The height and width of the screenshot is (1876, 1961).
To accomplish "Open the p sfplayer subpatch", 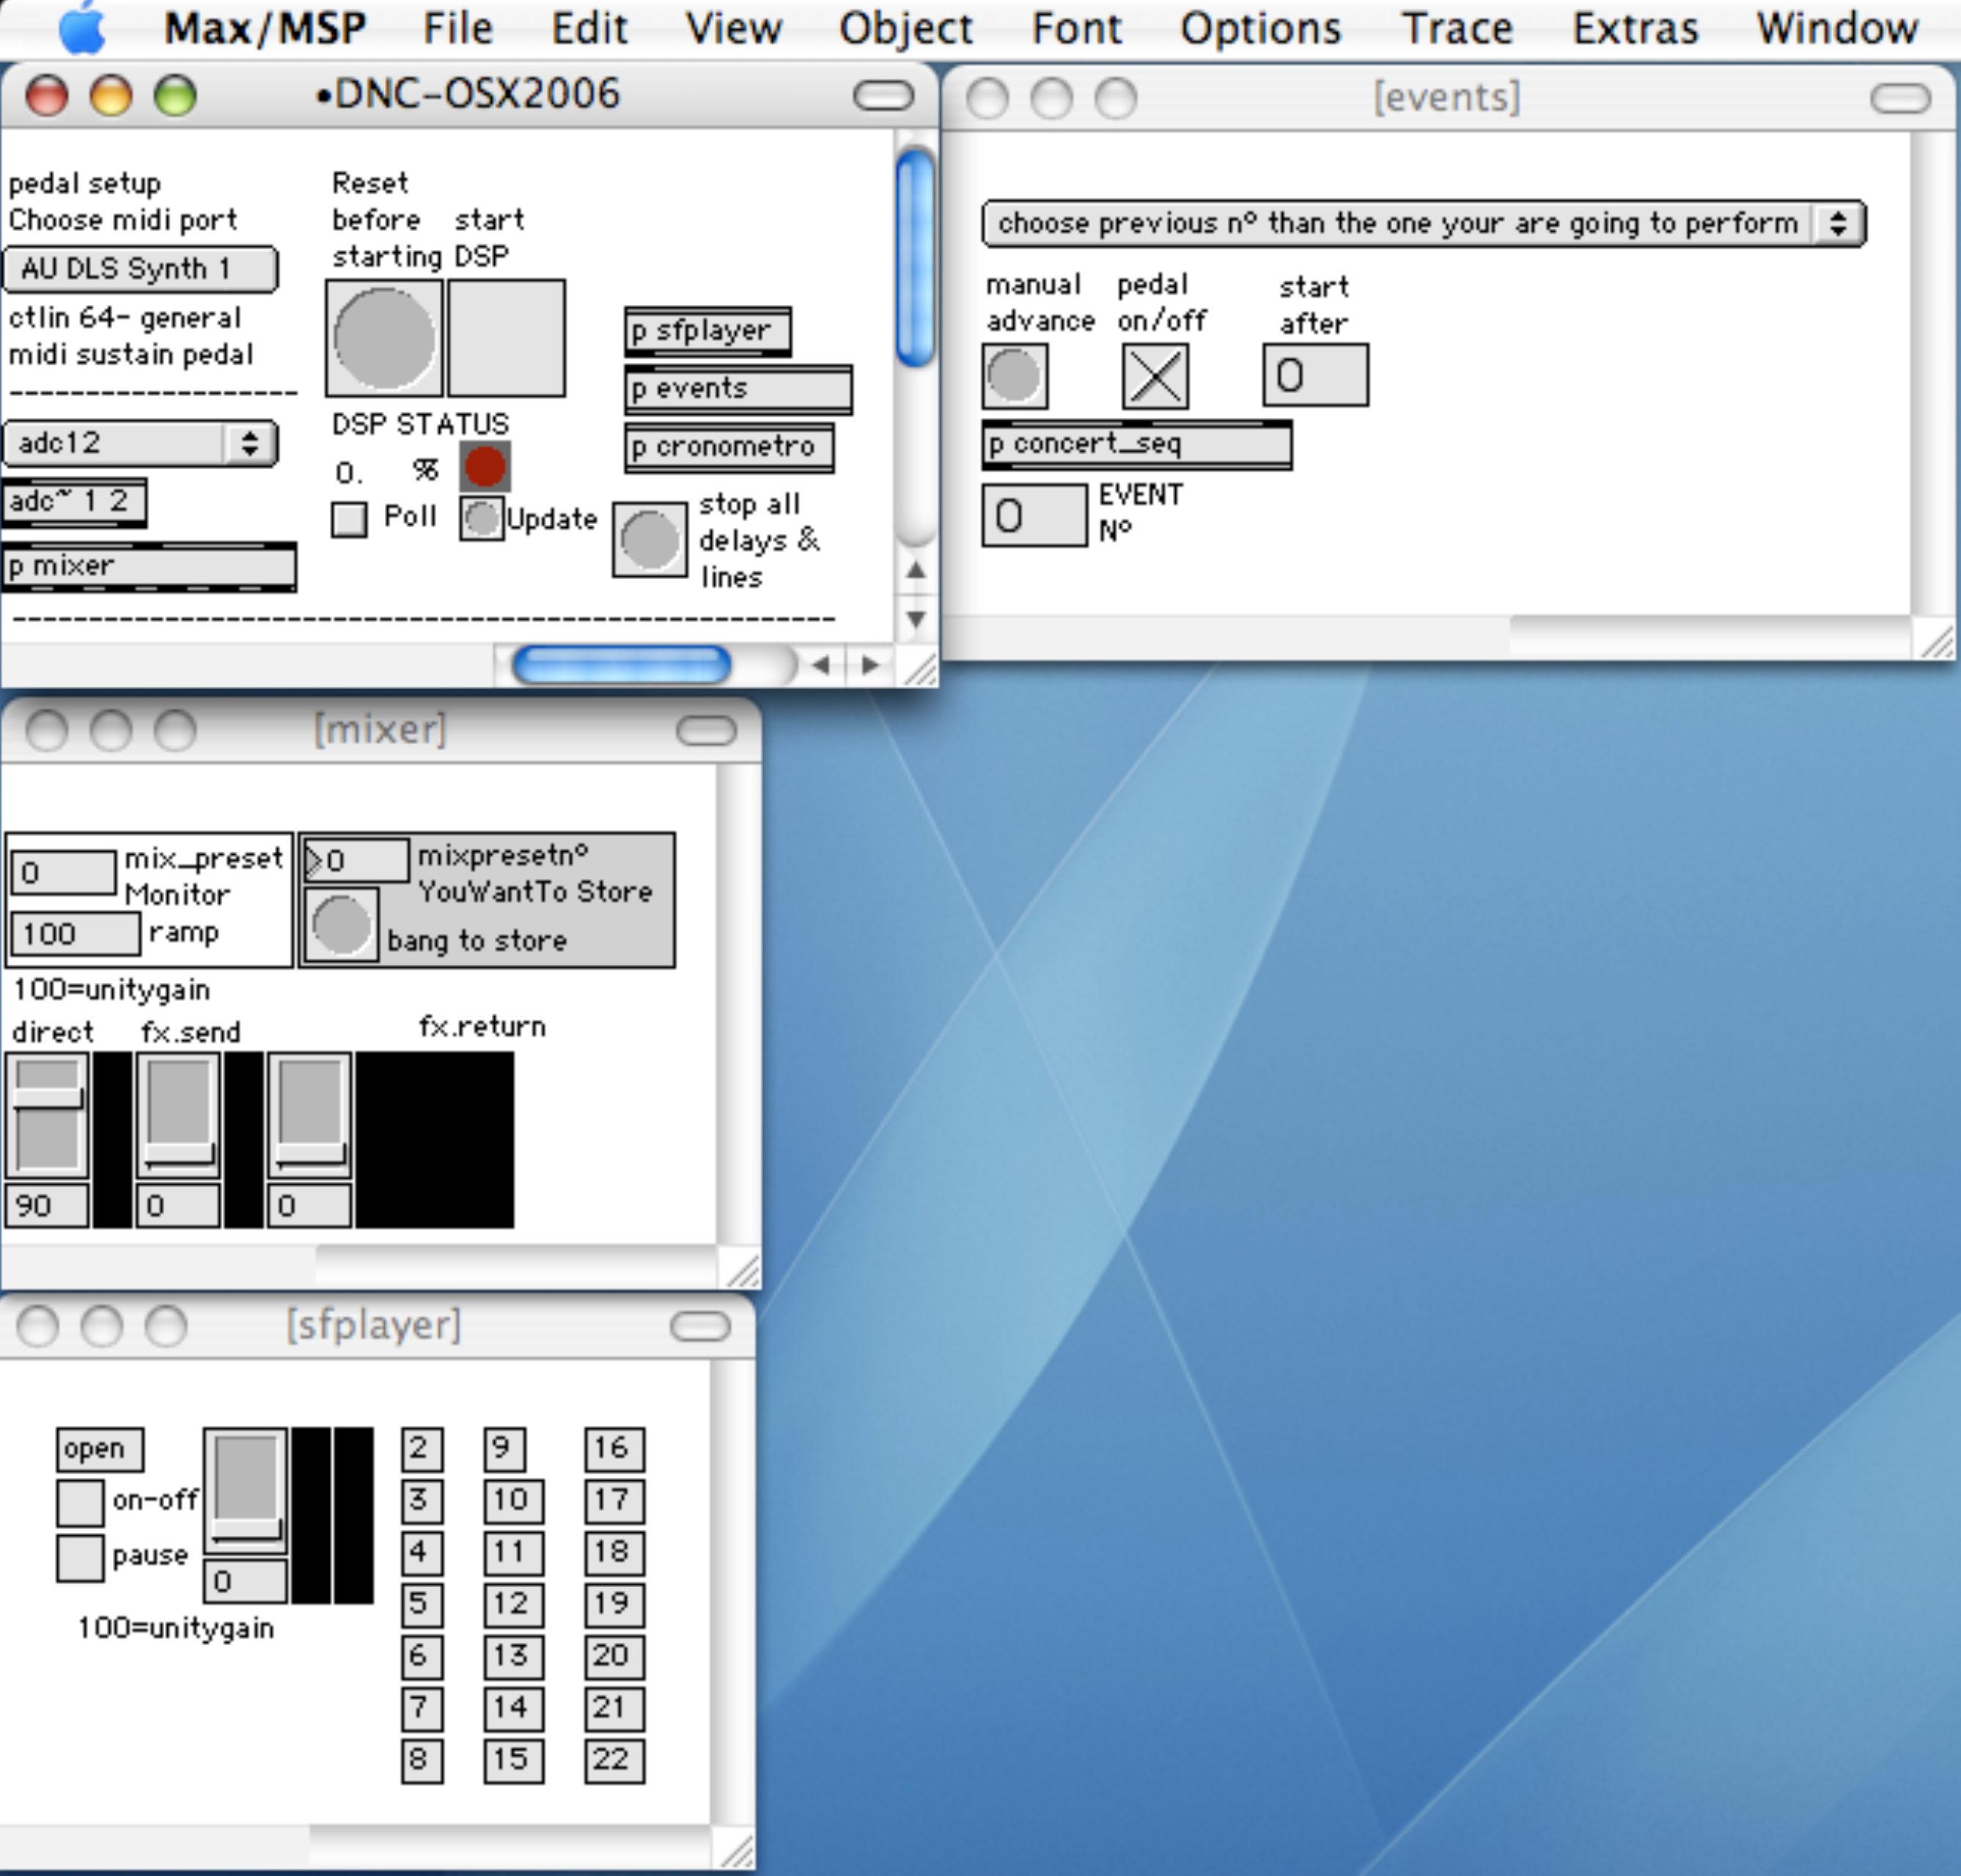I will click(x=708, y=332).
